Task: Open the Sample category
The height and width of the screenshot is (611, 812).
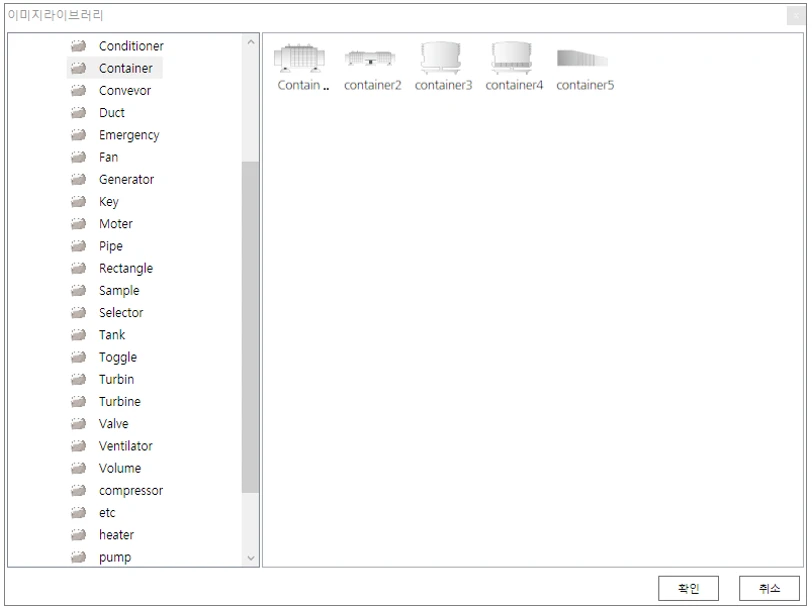Action: pos(119,290)
